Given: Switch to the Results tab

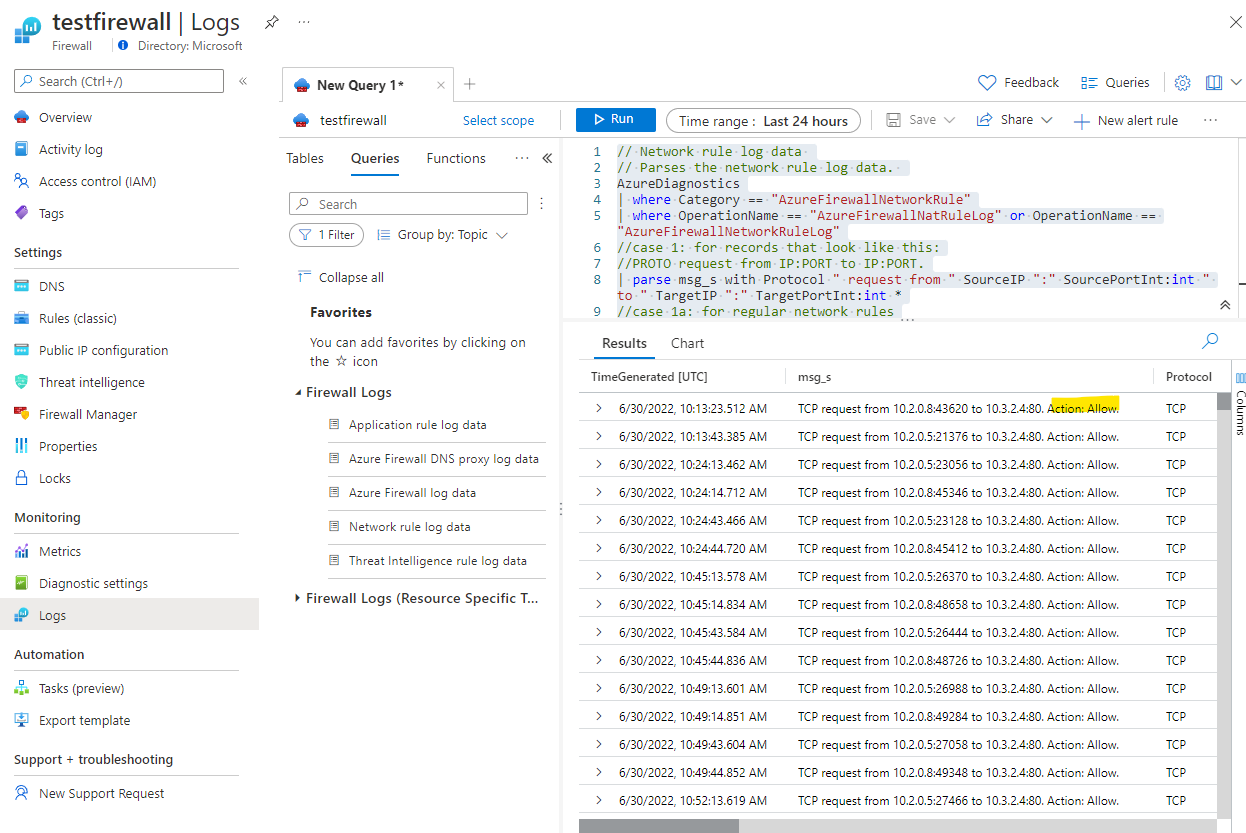Looking at the screenshot, I should click(x=625, y=343).
